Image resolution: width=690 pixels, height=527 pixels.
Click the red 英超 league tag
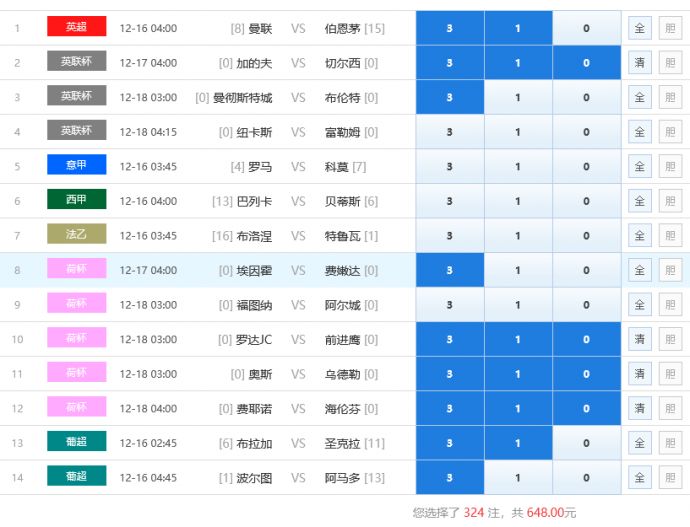(76, 27)
